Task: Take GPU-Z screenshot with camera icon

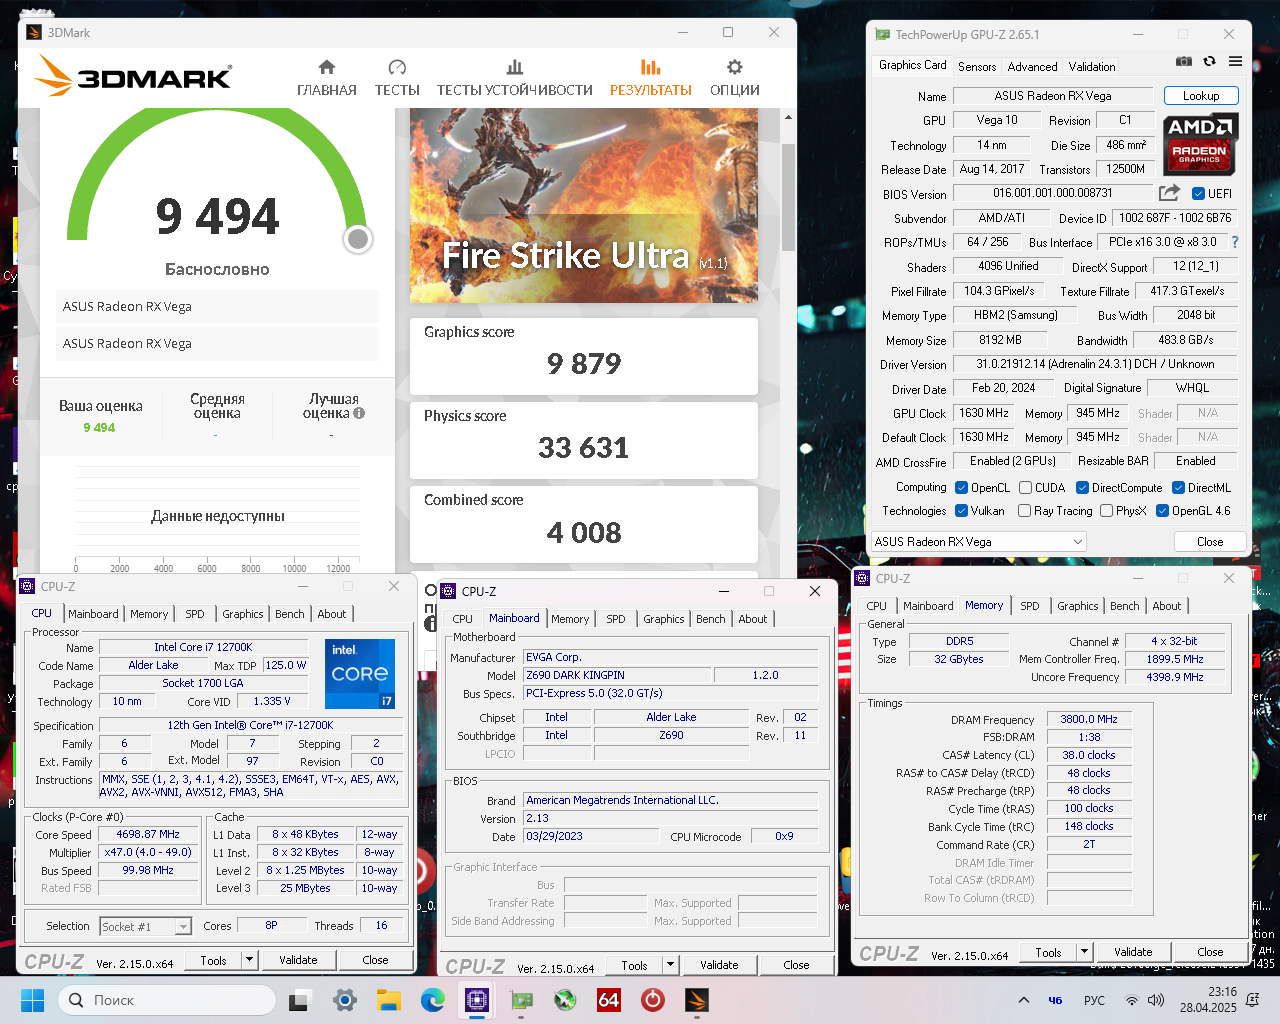Action: 1184,61
